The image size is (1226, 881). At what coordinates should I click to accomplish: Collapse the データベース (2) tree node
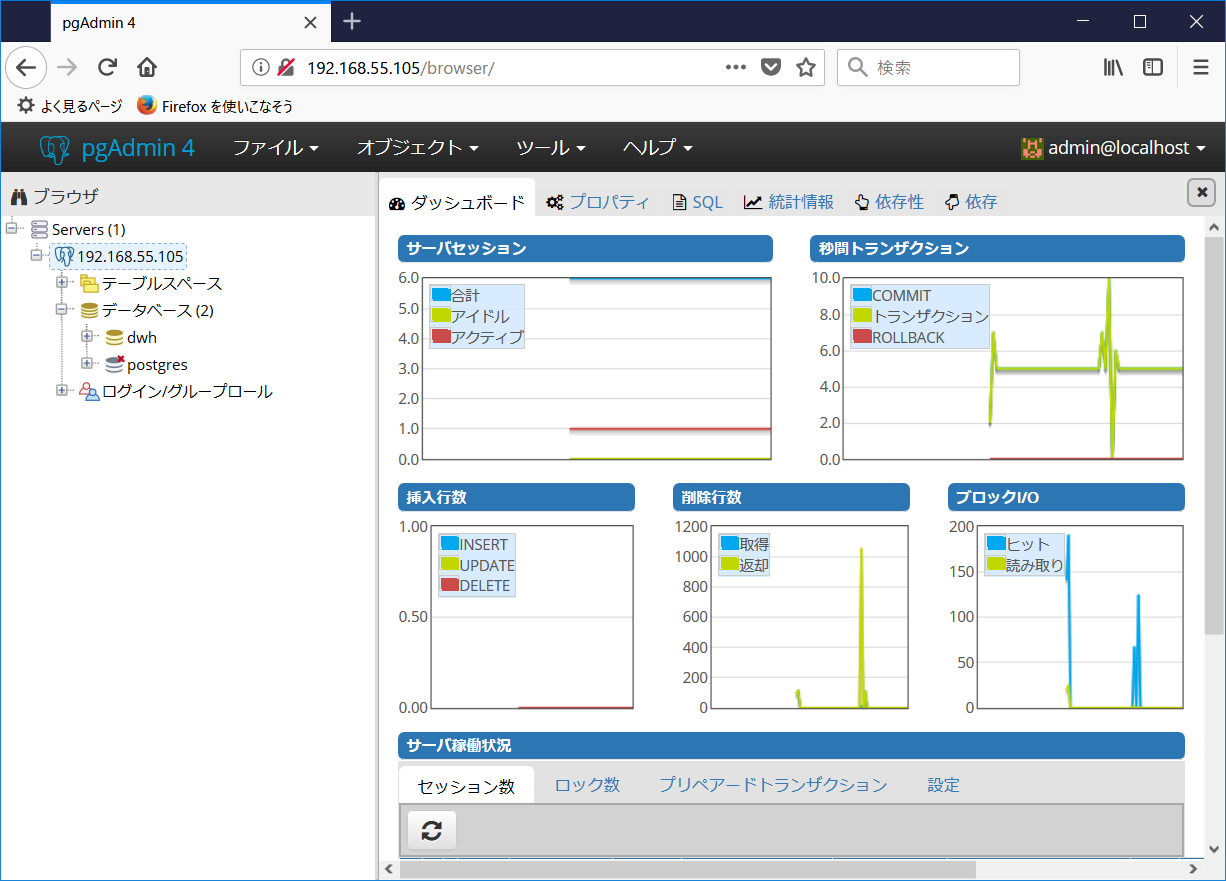click(x=62, y=310)
